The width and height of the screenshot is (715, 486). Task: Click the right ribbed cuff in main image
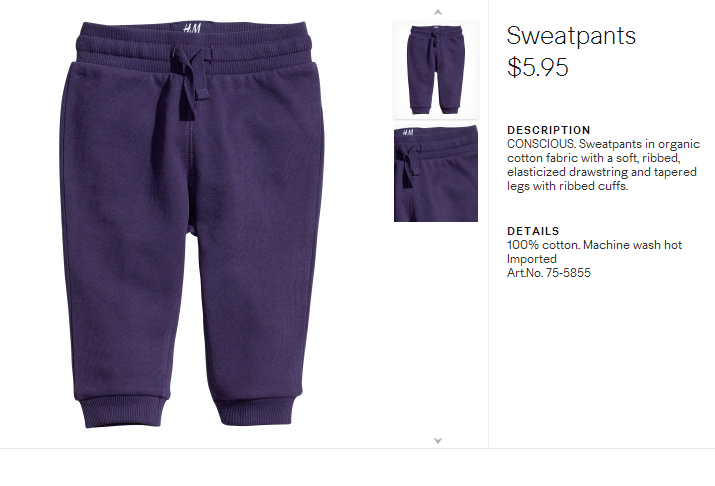tap(254, 411)
